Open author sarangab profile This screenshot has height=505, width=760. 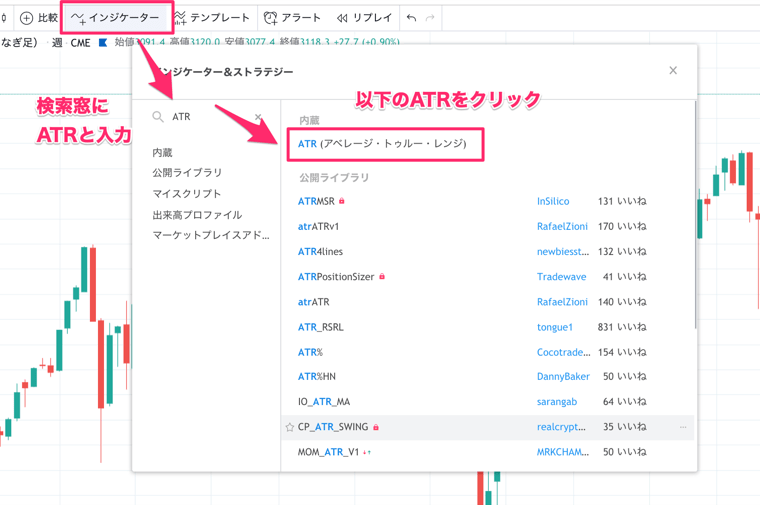click(x=557, y=402)
